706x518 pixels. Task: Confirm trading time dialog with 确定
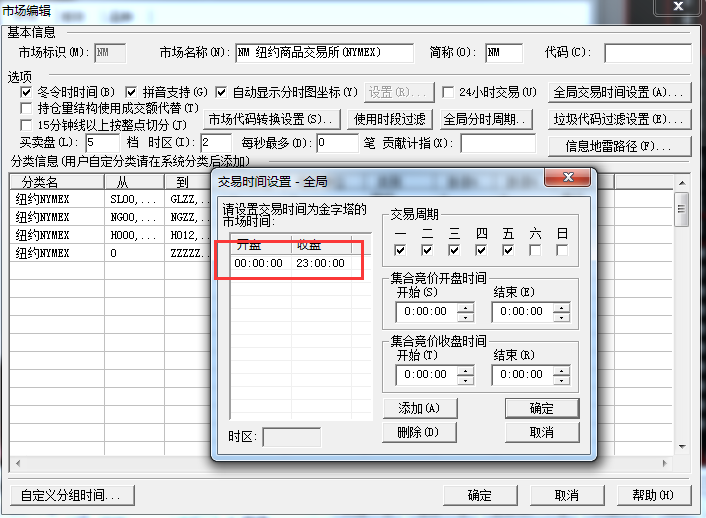point(542,409)
